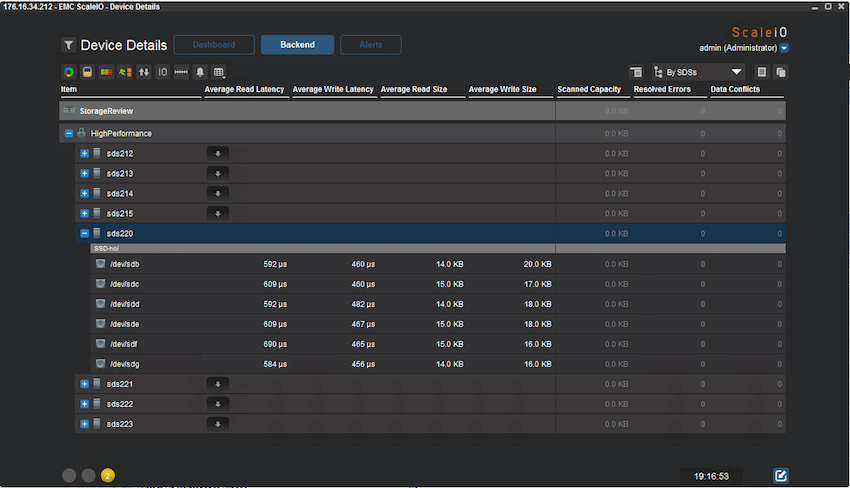This screenshot has height=488, width=850.
Task: Expand the sds214 node
Action: pos(85,194)
